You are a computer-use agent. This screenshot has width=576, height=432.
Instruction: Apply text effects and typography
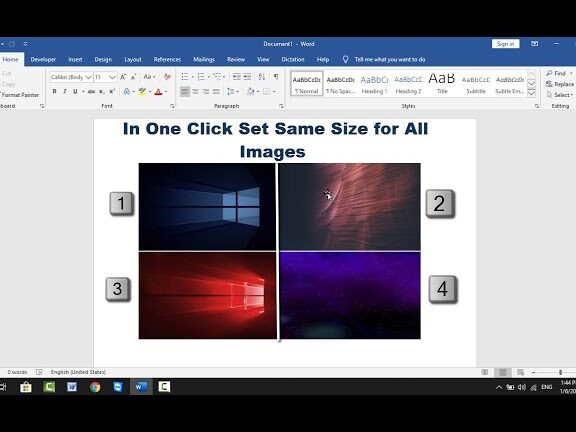click(126, 91)
